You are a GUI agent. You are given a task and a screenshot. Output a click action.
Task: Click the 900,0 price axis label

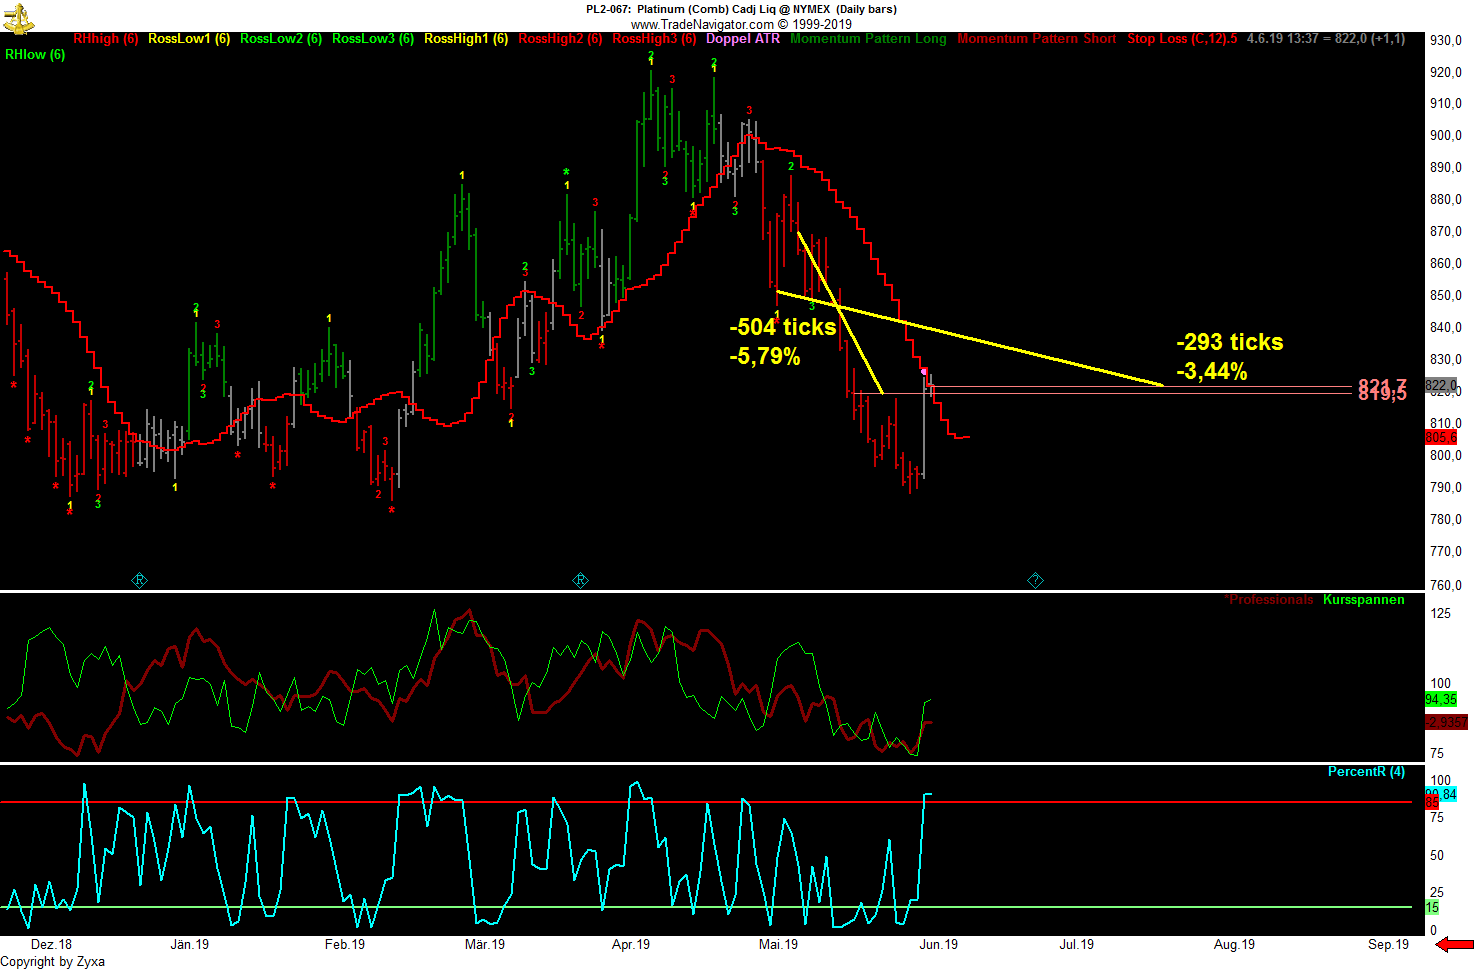tap(1446, 136)
